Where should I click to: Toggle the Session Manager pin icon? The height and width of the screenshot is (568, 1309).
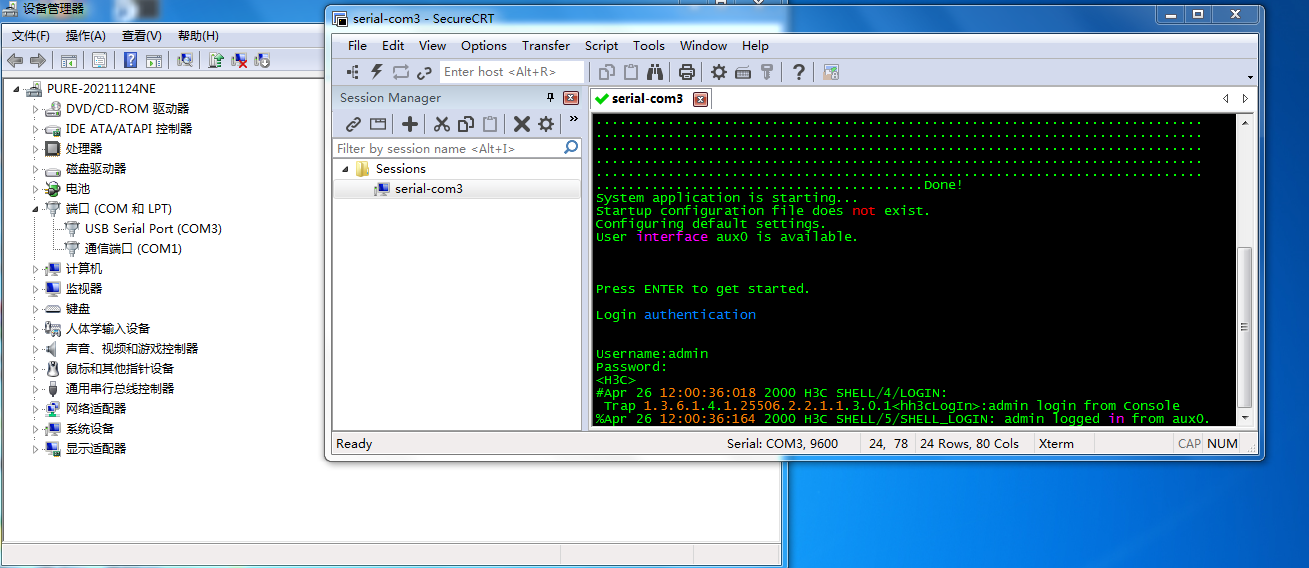pyautogui.click(x=550, y=98)
